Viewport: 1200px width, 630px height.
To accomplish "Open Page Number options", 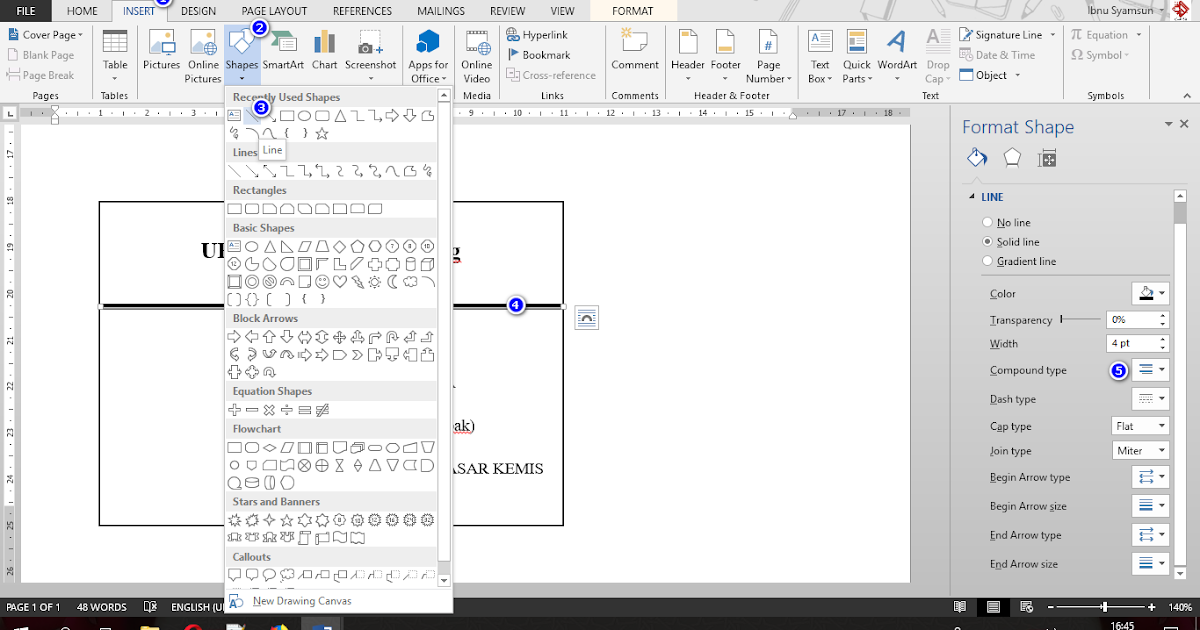I will click(x=767, y=55).
